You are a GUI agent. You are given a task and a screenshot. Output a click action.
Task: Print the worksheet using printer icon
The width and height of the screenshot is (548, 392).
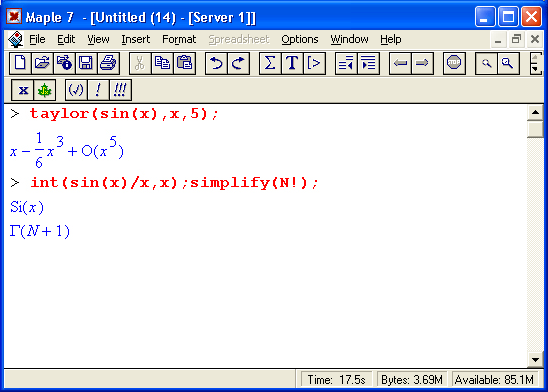coord(108,63)
